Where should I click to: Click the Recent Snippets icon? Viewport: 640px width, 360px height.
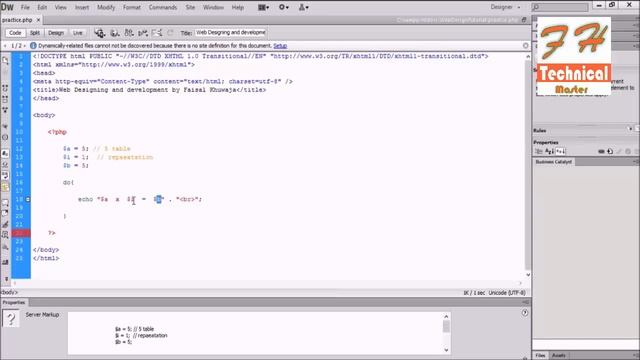tap(5, 235)
